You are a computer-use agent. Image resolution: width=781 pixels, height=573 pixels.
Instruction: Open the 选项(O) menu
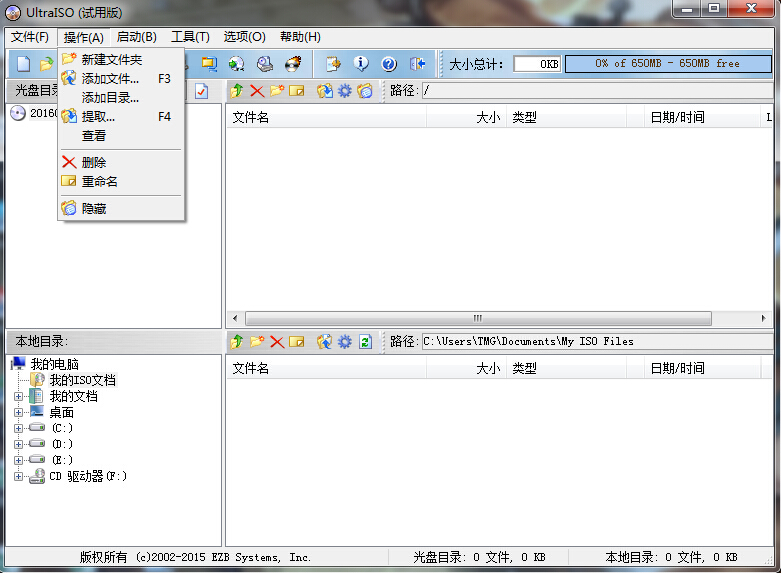click(x=244, y=37)
